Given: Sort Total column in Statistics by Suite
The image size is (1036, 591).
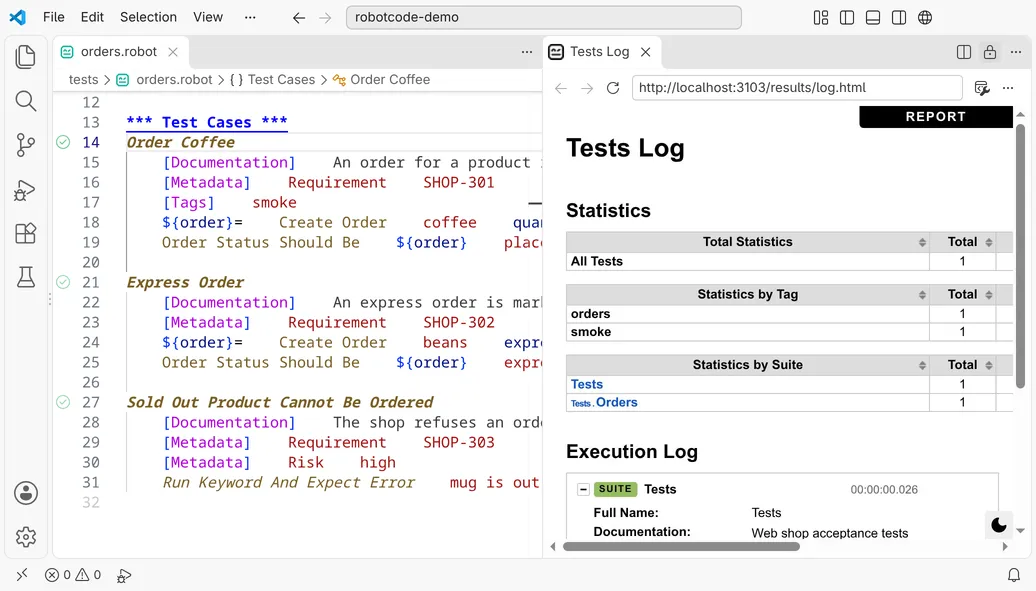Looking at the screenshot, I should [x=963, y=365].
